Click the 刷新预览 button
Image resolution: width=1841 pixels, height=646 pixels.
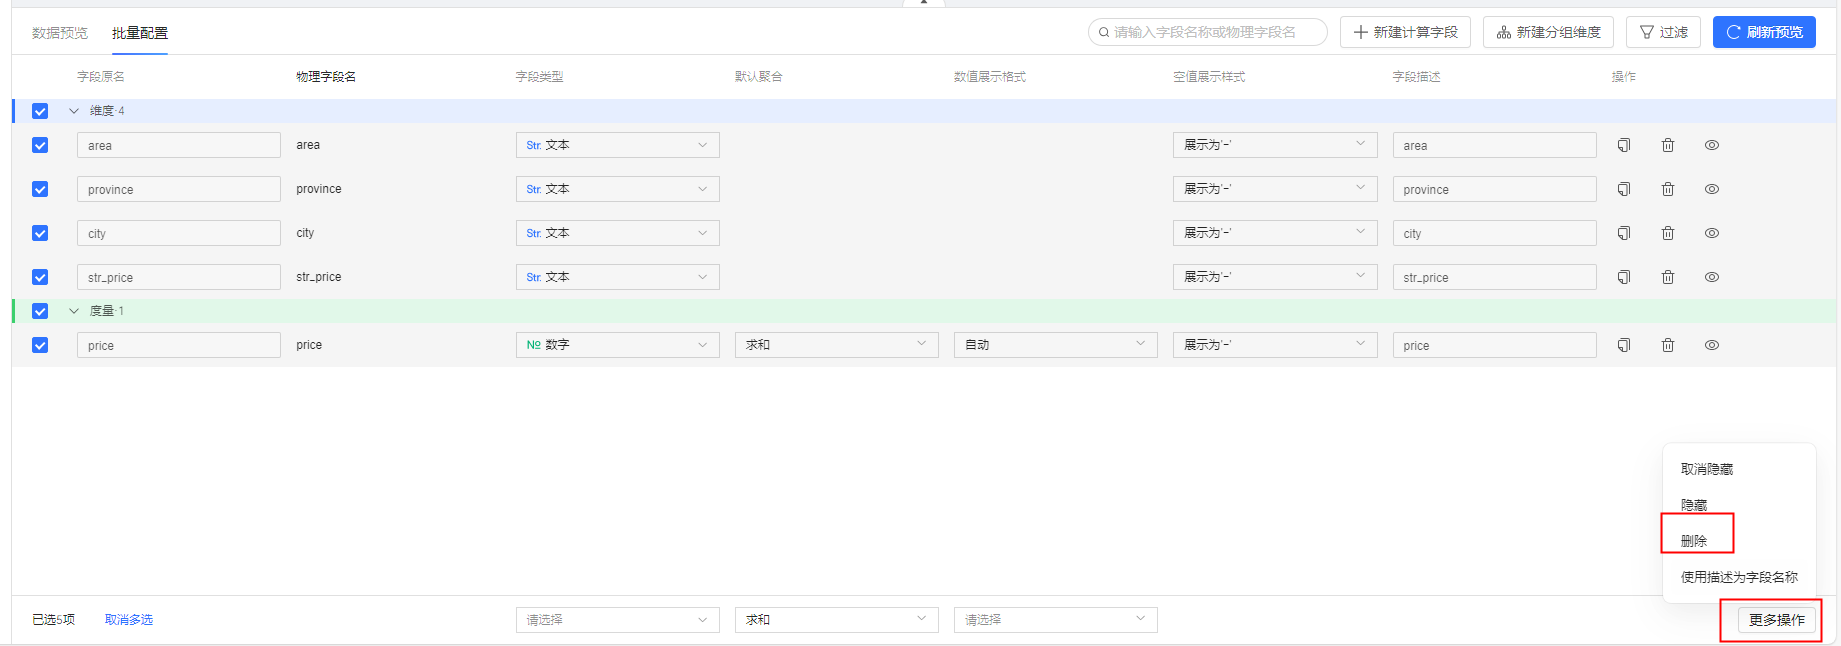[x=1764, y=32]
